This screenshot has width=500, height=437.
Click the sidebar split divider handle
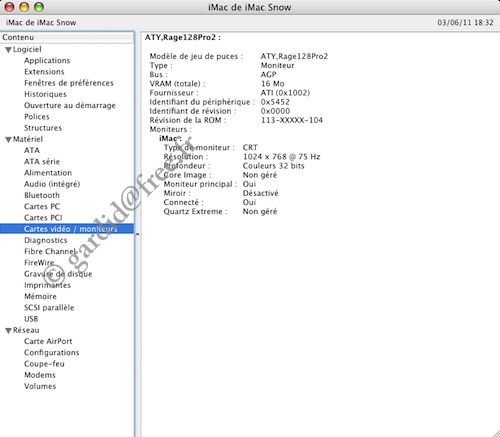click(x=137, y=234)
